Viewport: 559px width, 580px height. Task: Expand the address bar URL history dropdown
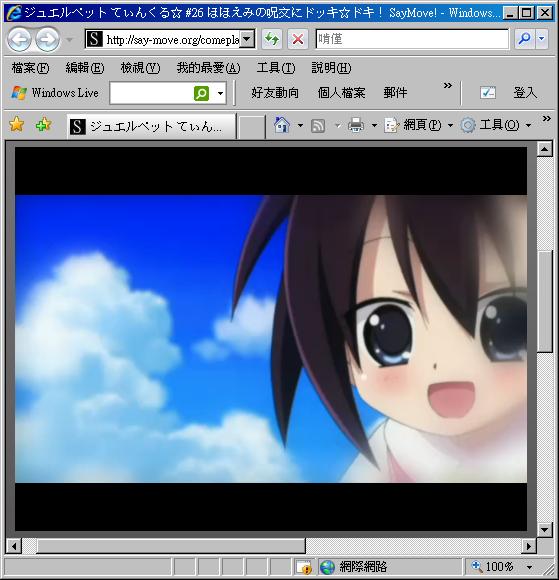[247, 39]
